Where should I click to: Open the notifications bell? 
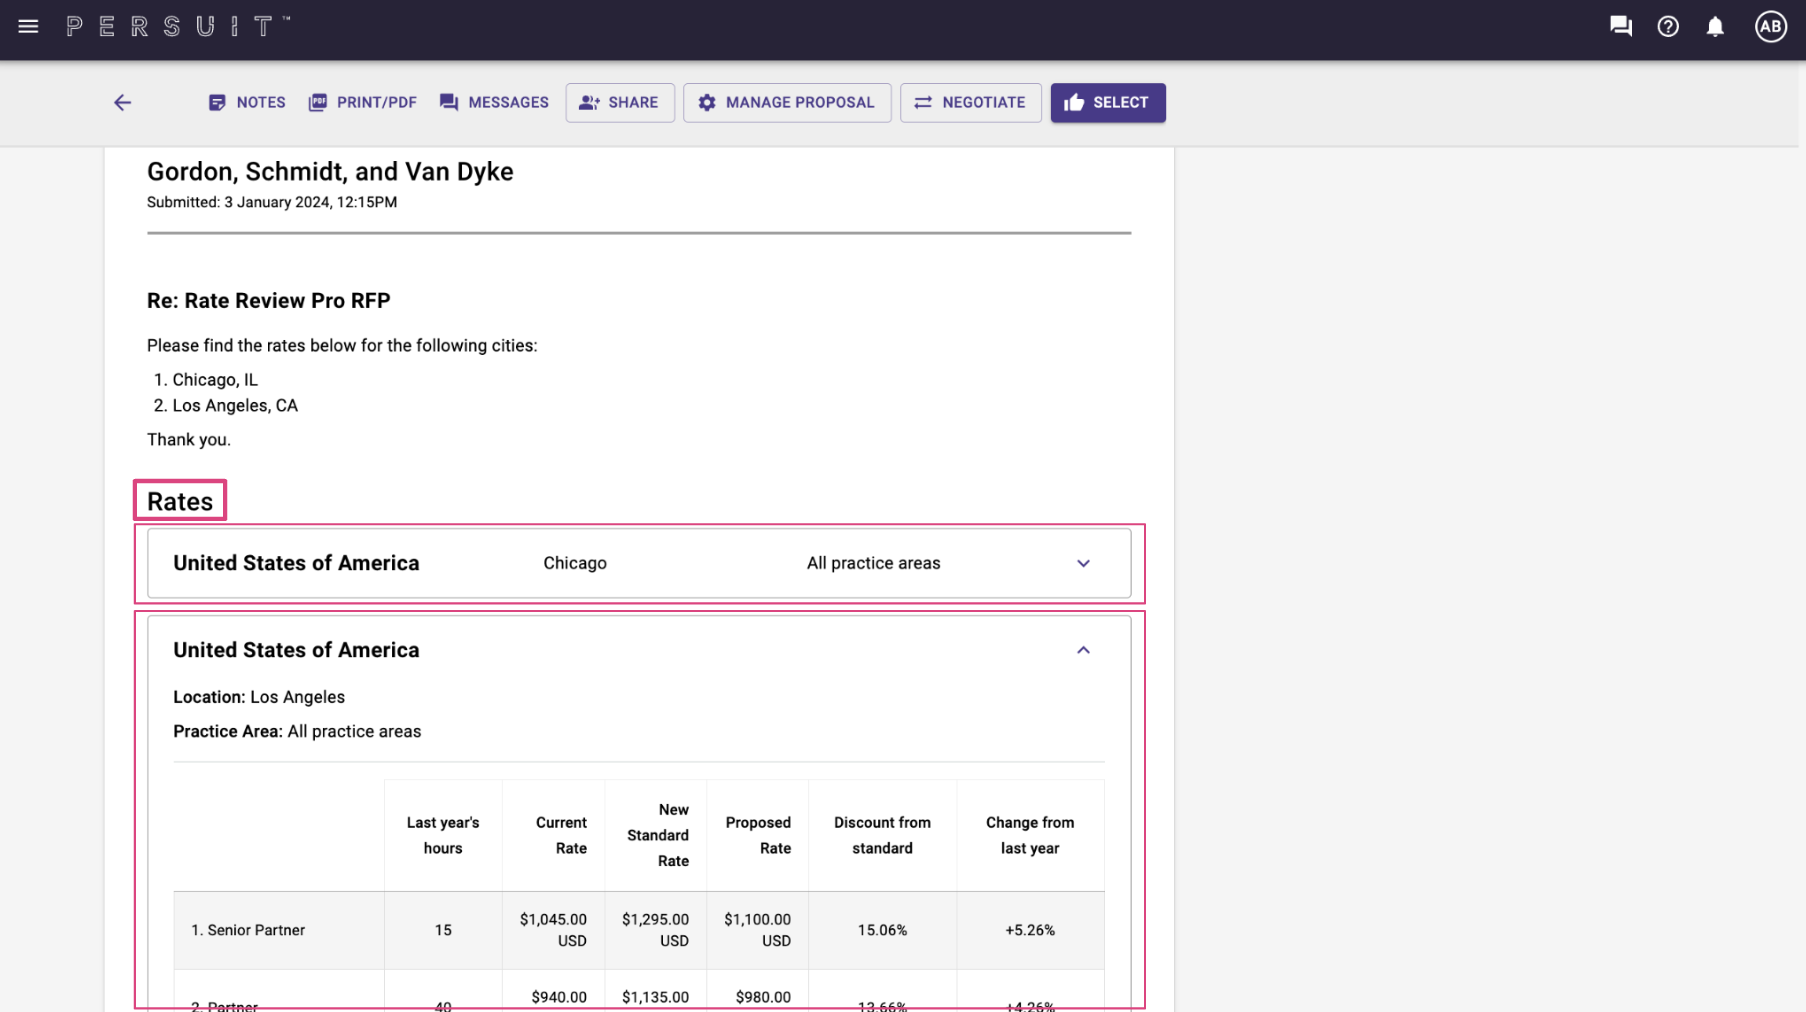(1715, 27)
